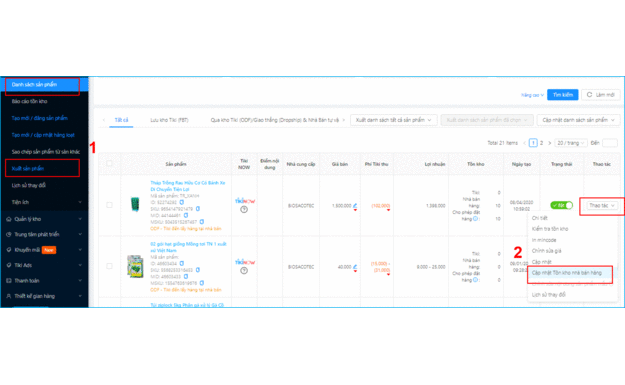Screen dimensions: 625x385
Task: Copy the first product's SKU via copy icon
Action: pos(198,209)
